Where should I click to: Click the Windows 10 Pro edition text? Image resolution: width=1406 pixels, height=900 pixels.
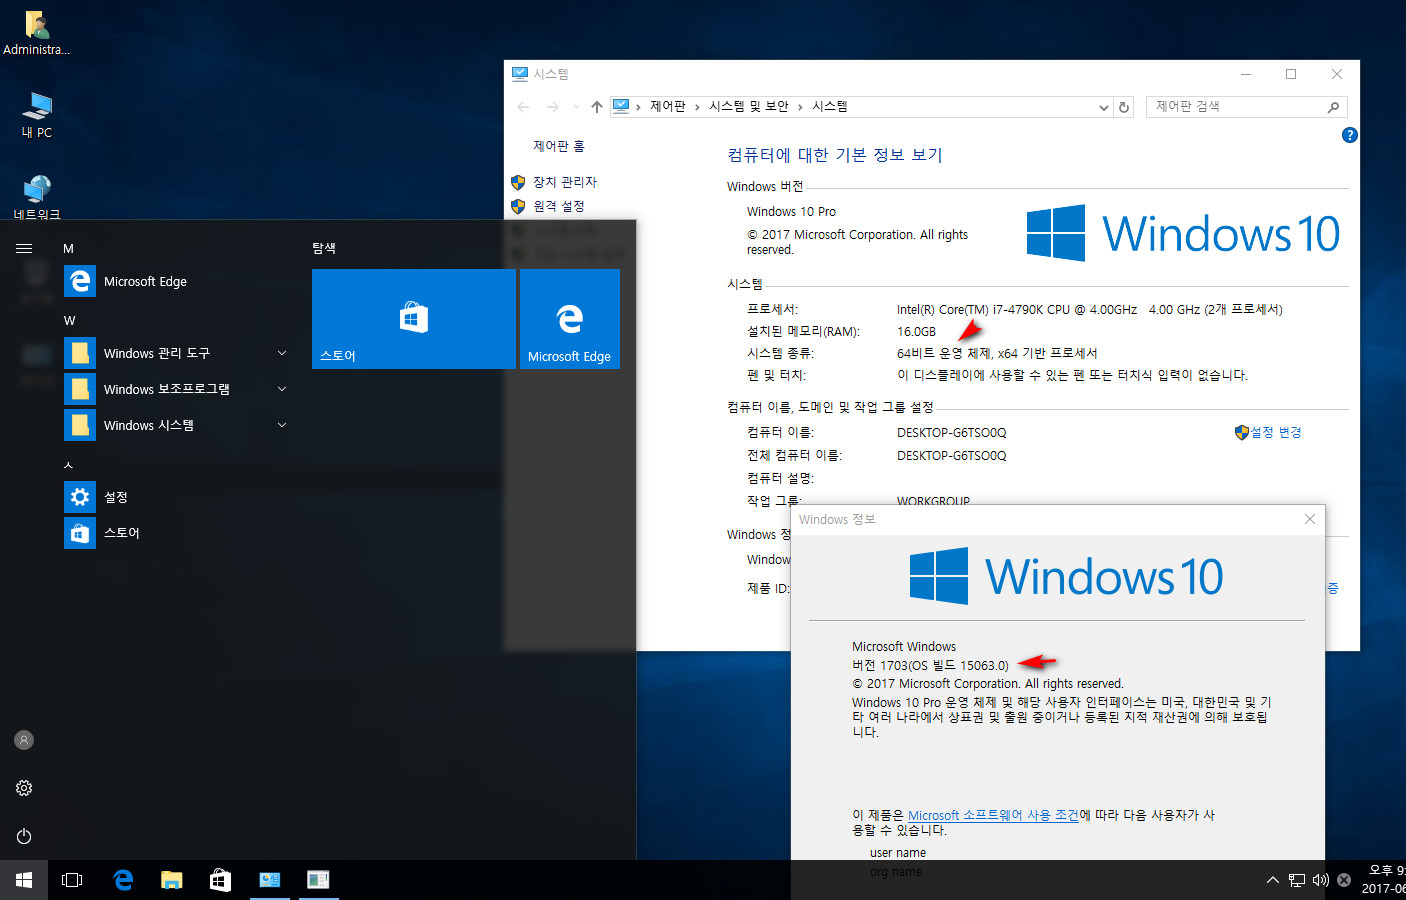791,212
